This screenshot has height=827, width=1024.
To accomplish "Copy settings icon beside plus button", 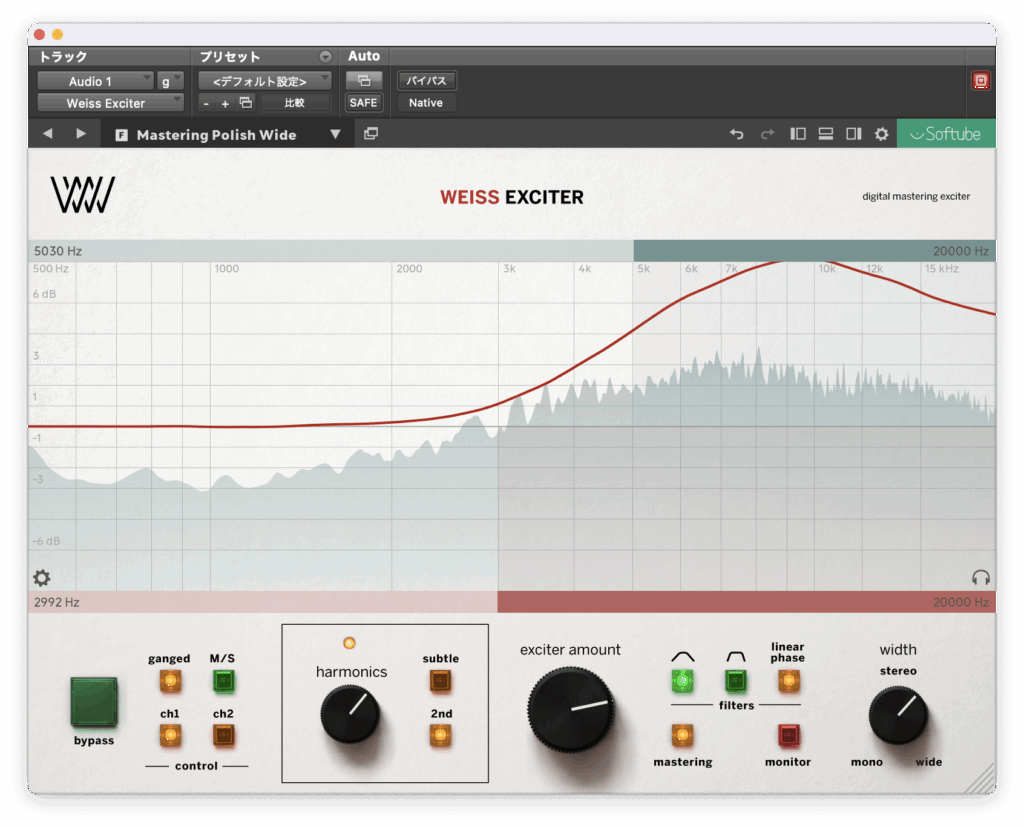I will (246, 103).
